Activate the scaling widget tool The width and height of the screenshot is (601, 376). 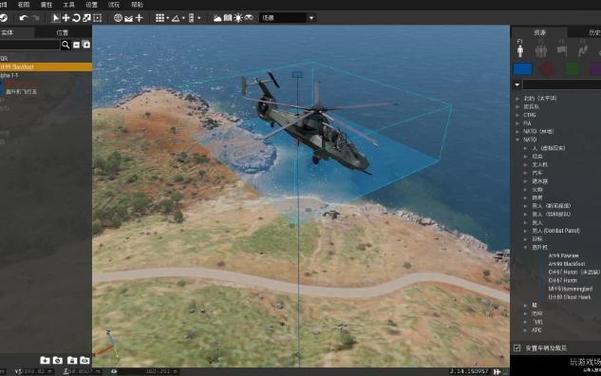tap(87, 18)
